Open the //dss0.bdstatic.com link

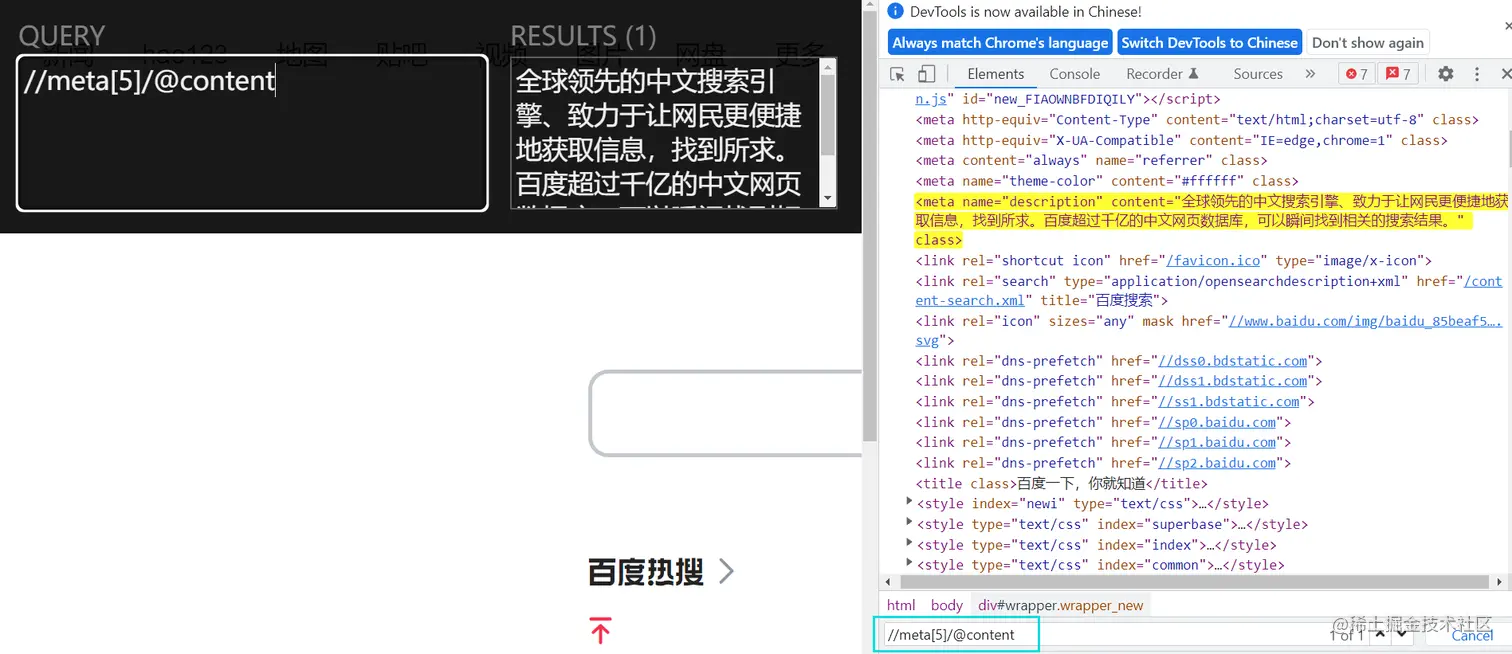coord(1232,360)
